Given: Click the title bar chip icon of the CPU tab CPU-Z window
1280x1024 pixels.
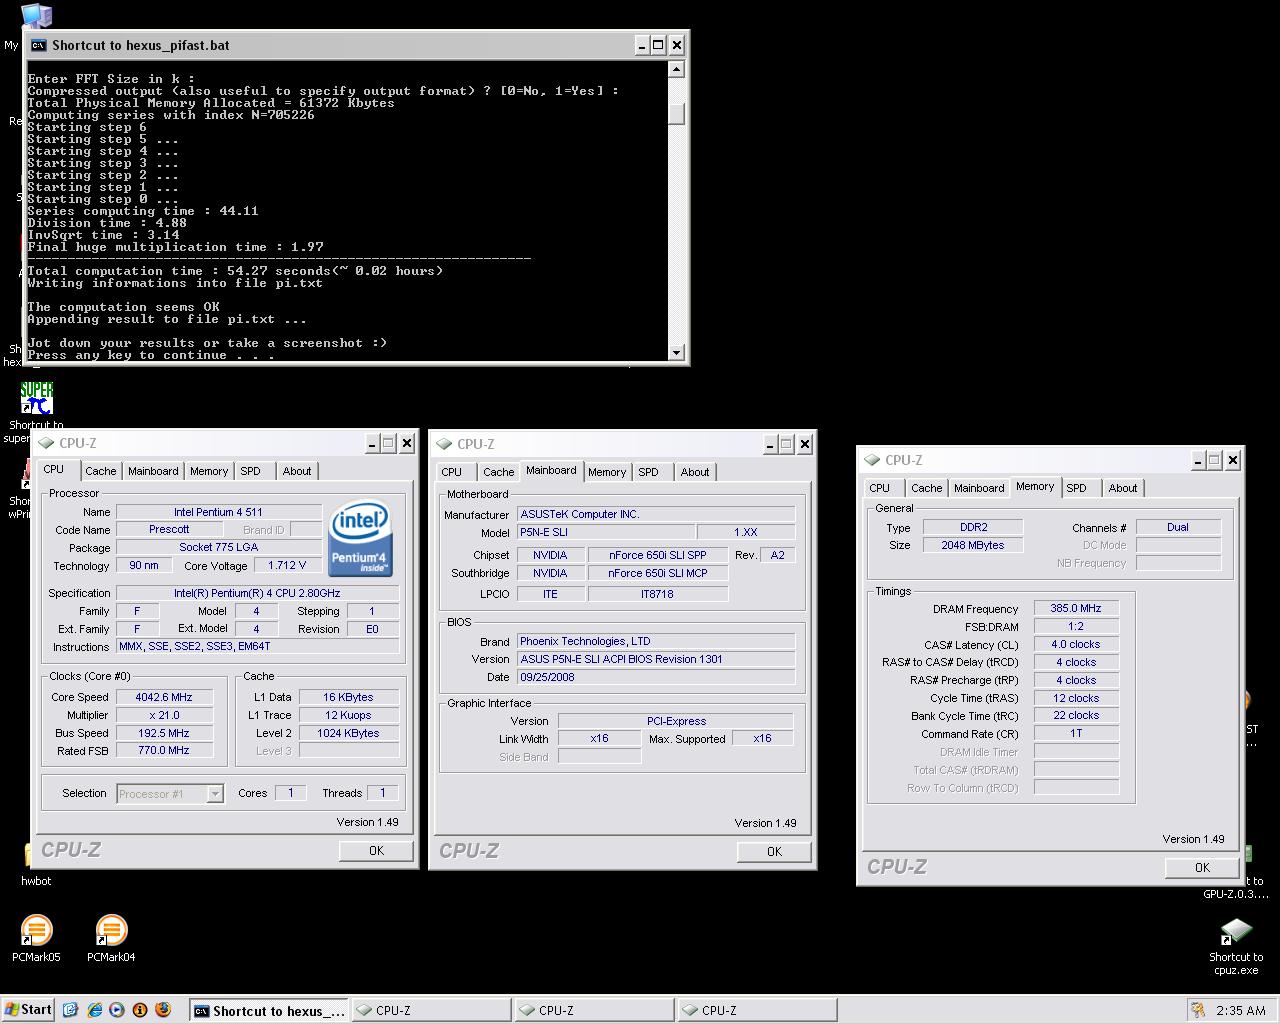Looking at the screenshot, I should pos(47,443).
